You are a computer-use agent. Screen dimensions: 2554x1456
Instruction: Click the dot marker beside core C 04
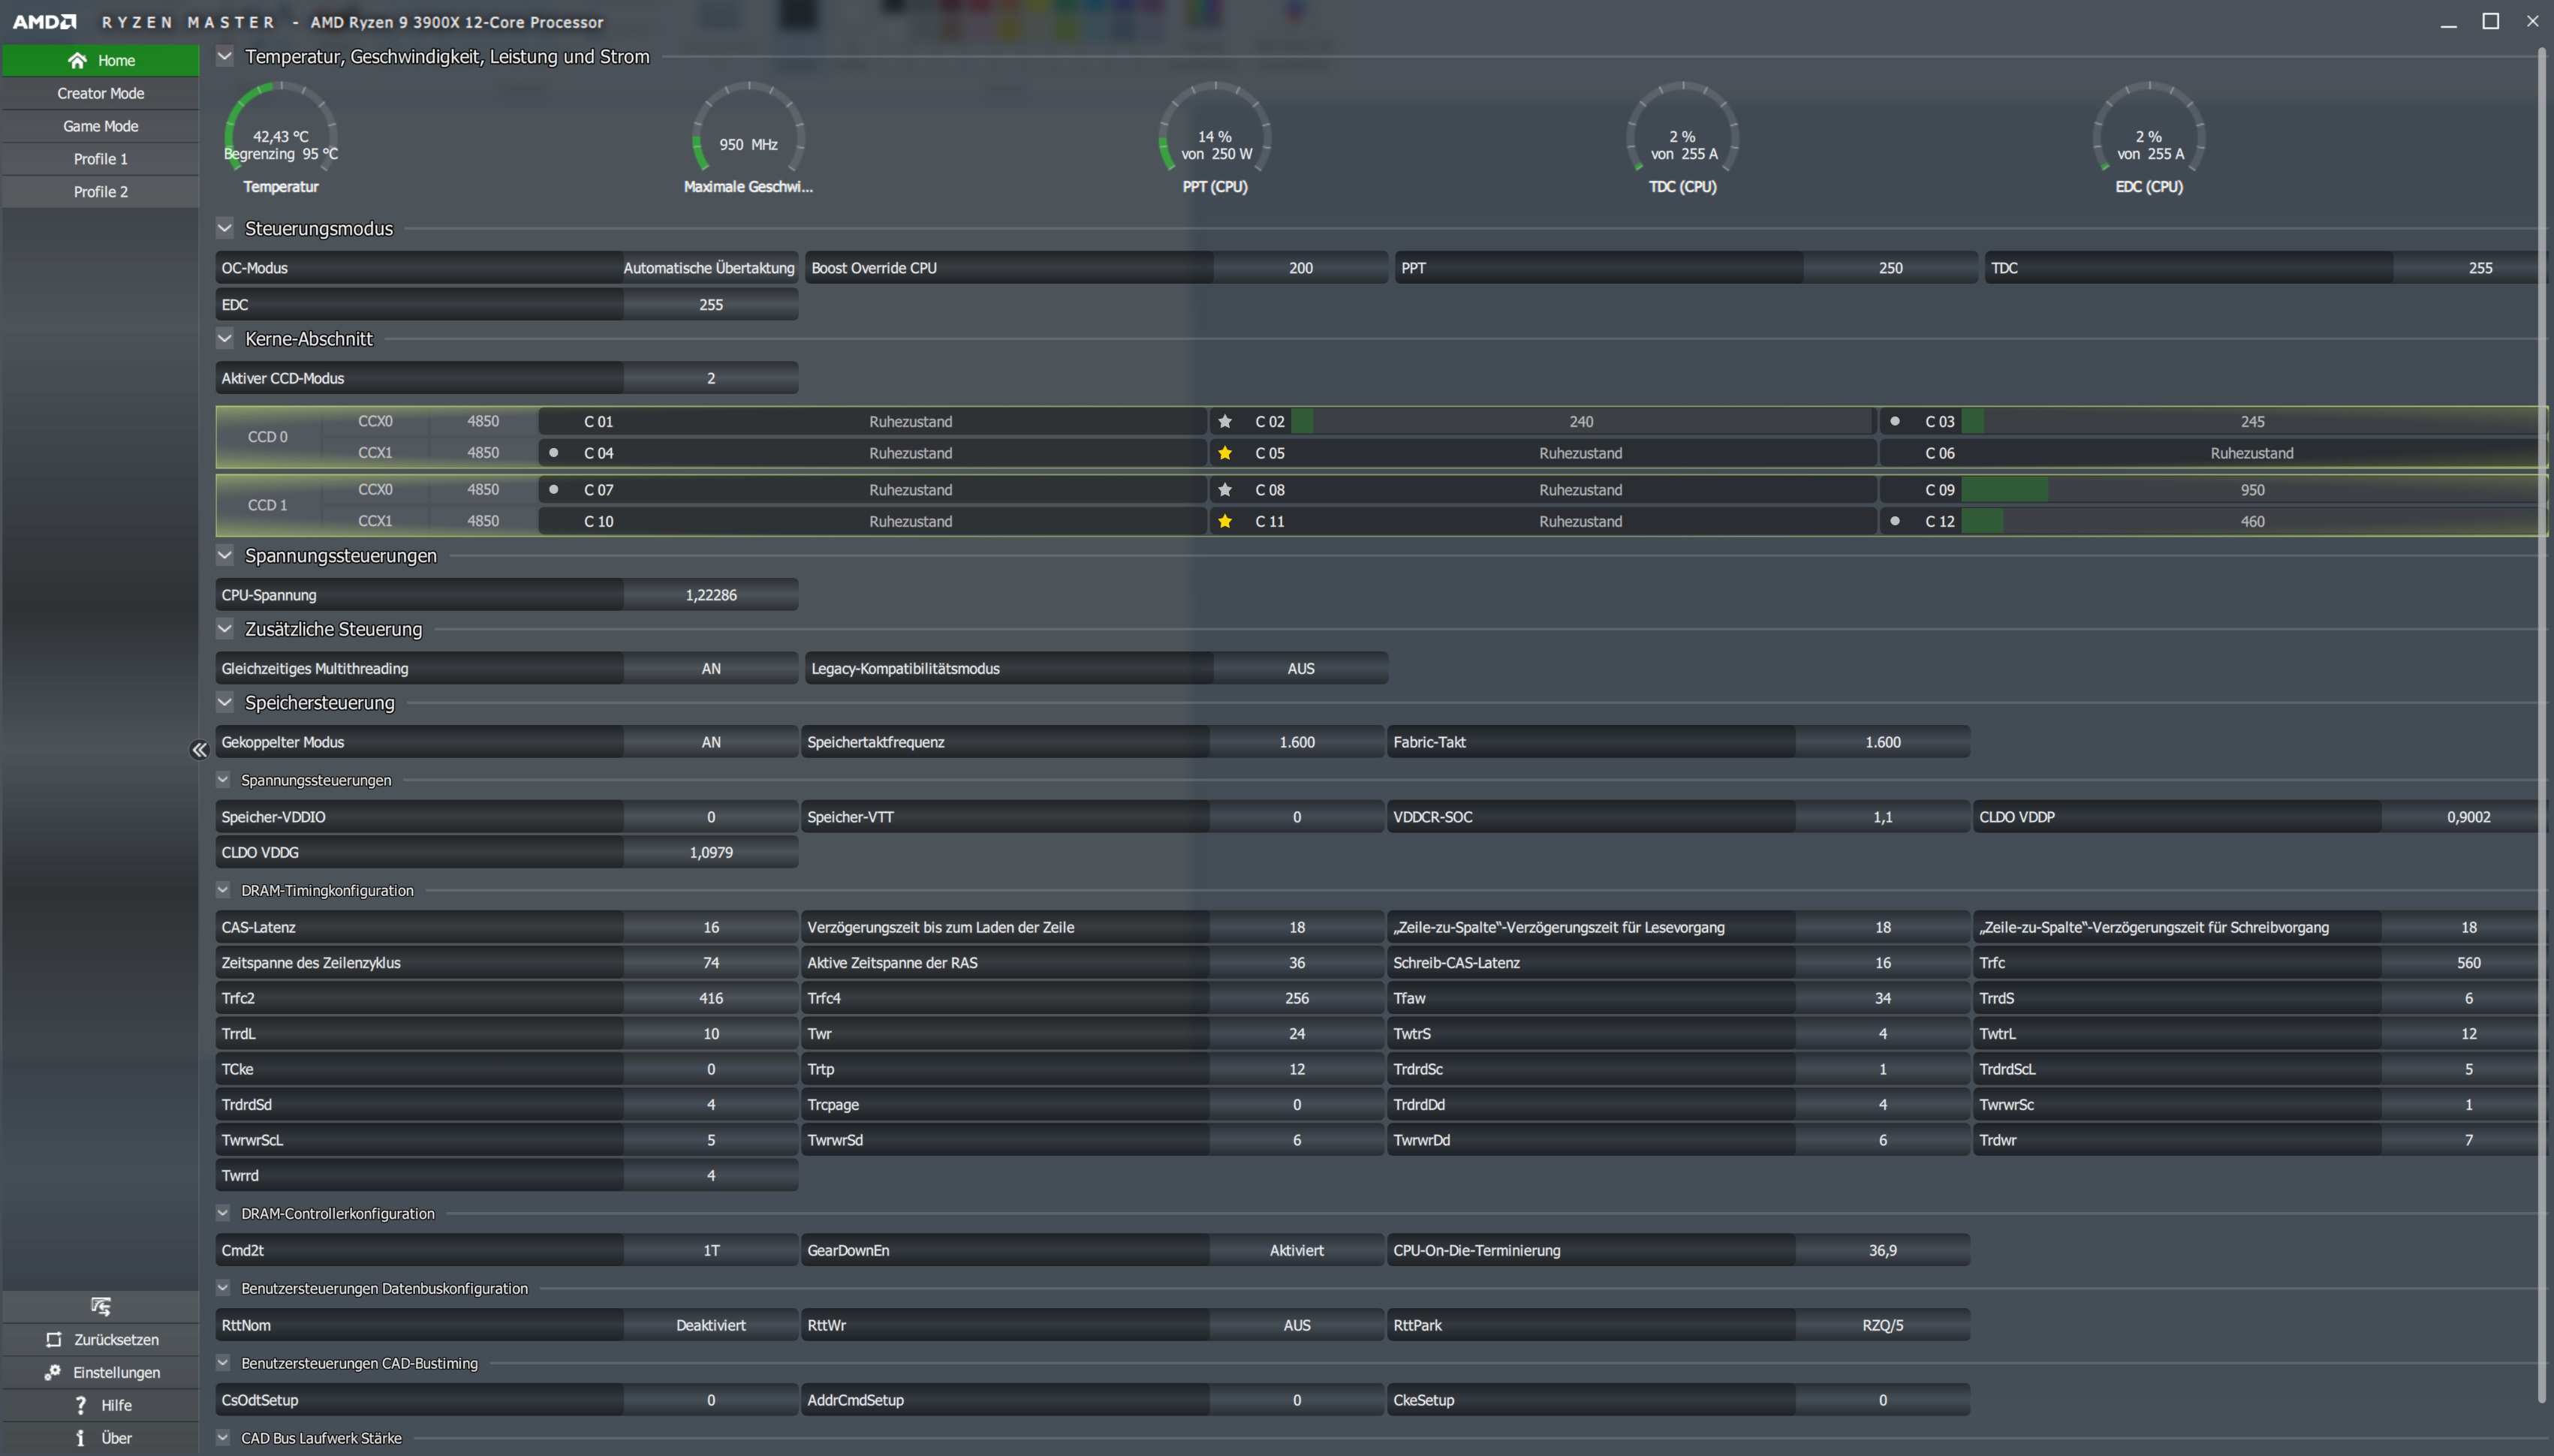click(x=554, y=453)
